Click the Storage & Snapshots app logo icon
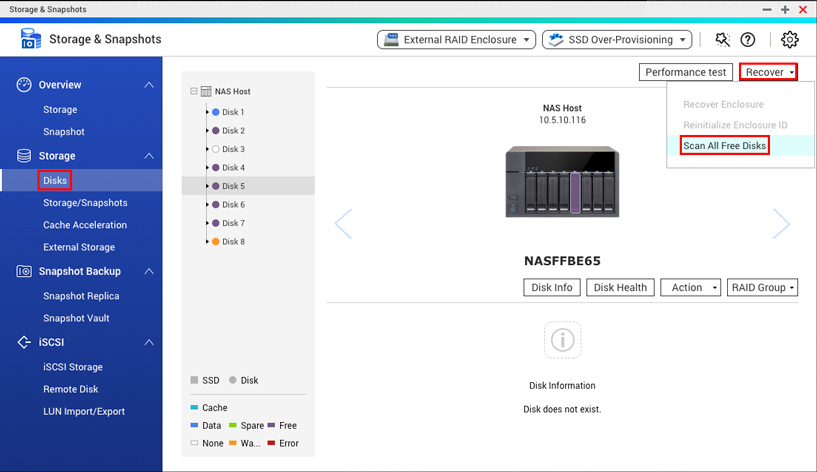This screenshot has width=817, height=472. coord(31,39)
